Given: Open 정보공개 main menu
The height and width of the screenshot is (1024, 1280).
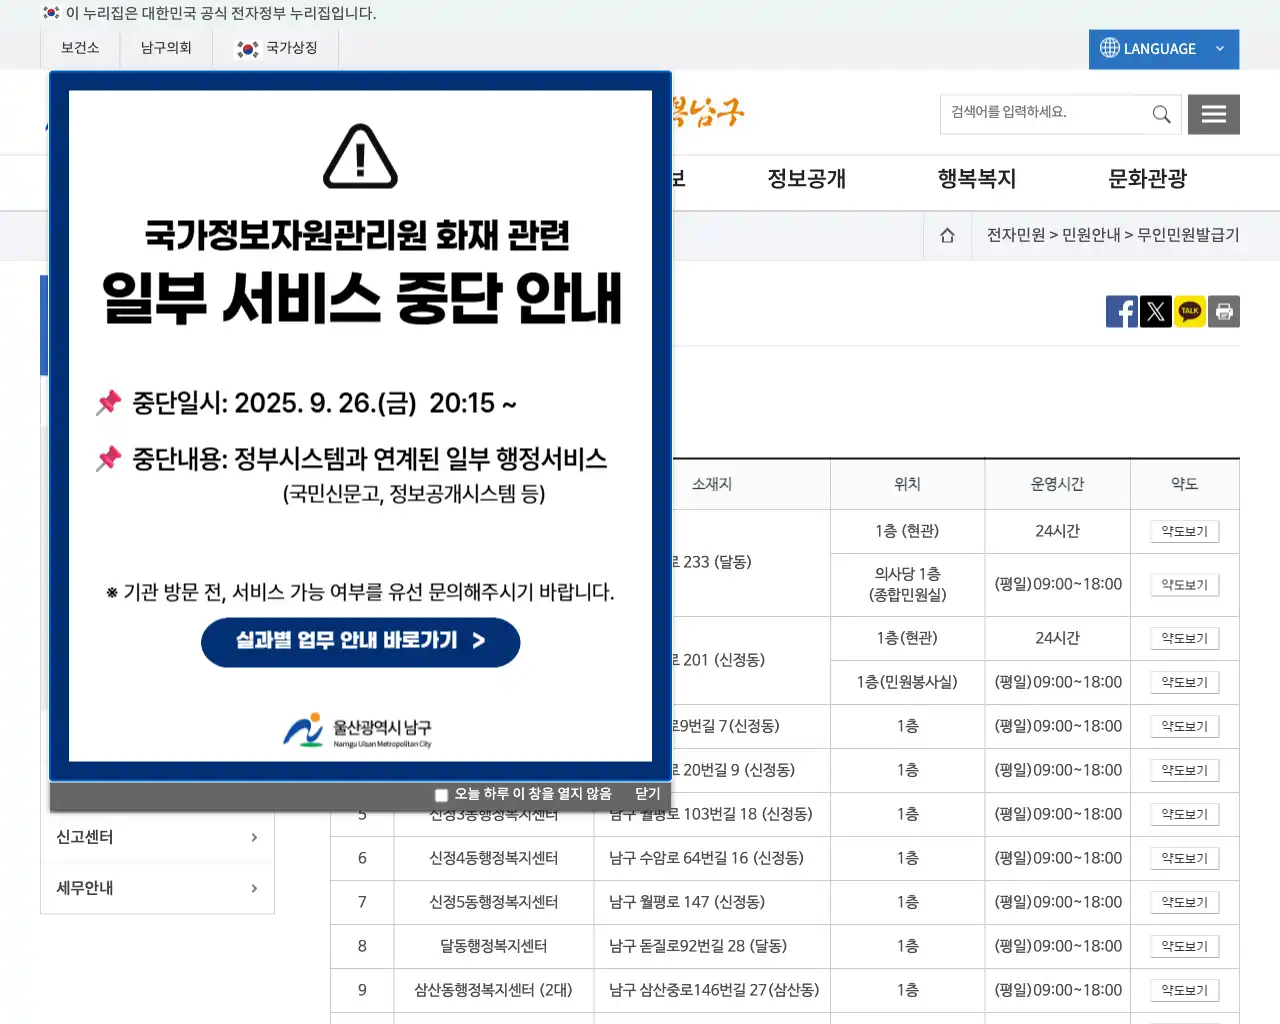Looking at the screenshot, I should coord(806,179).
